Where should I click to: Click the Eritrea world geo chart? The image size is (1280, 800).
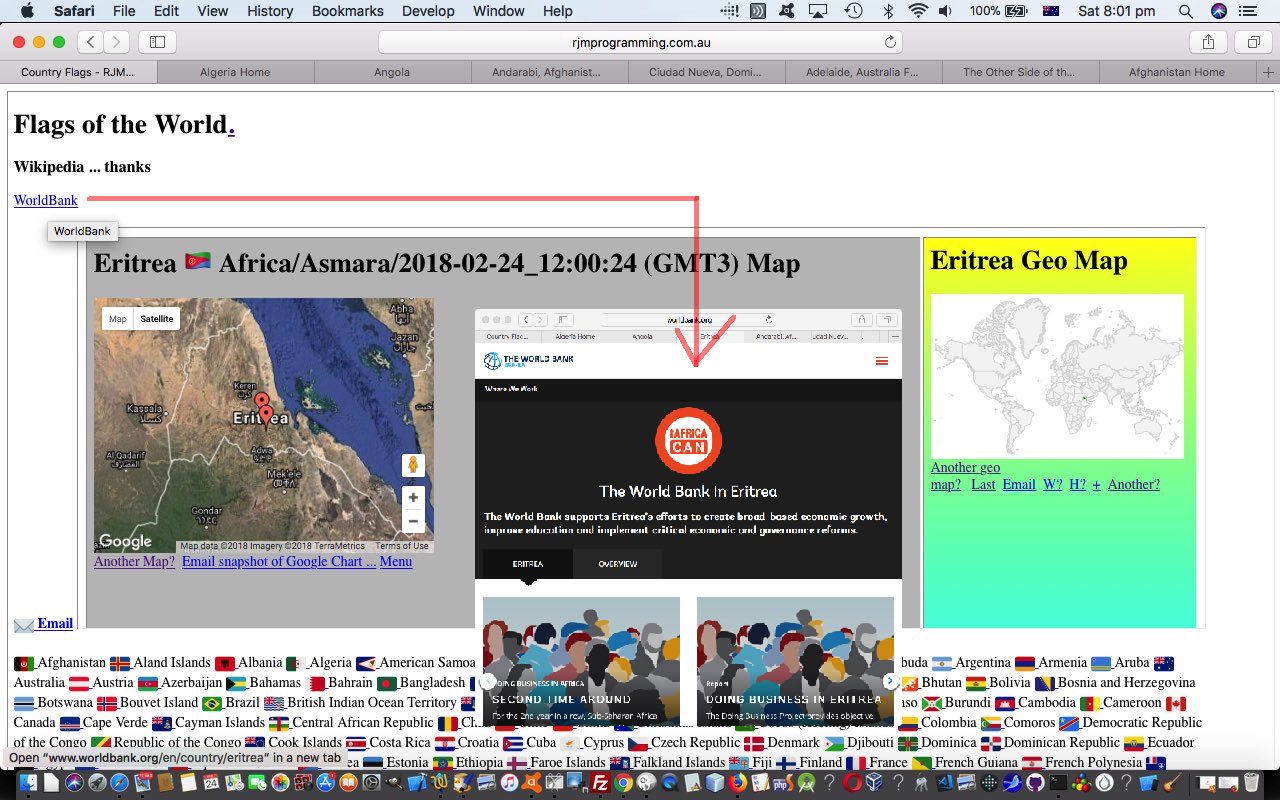click(1057, 376)
